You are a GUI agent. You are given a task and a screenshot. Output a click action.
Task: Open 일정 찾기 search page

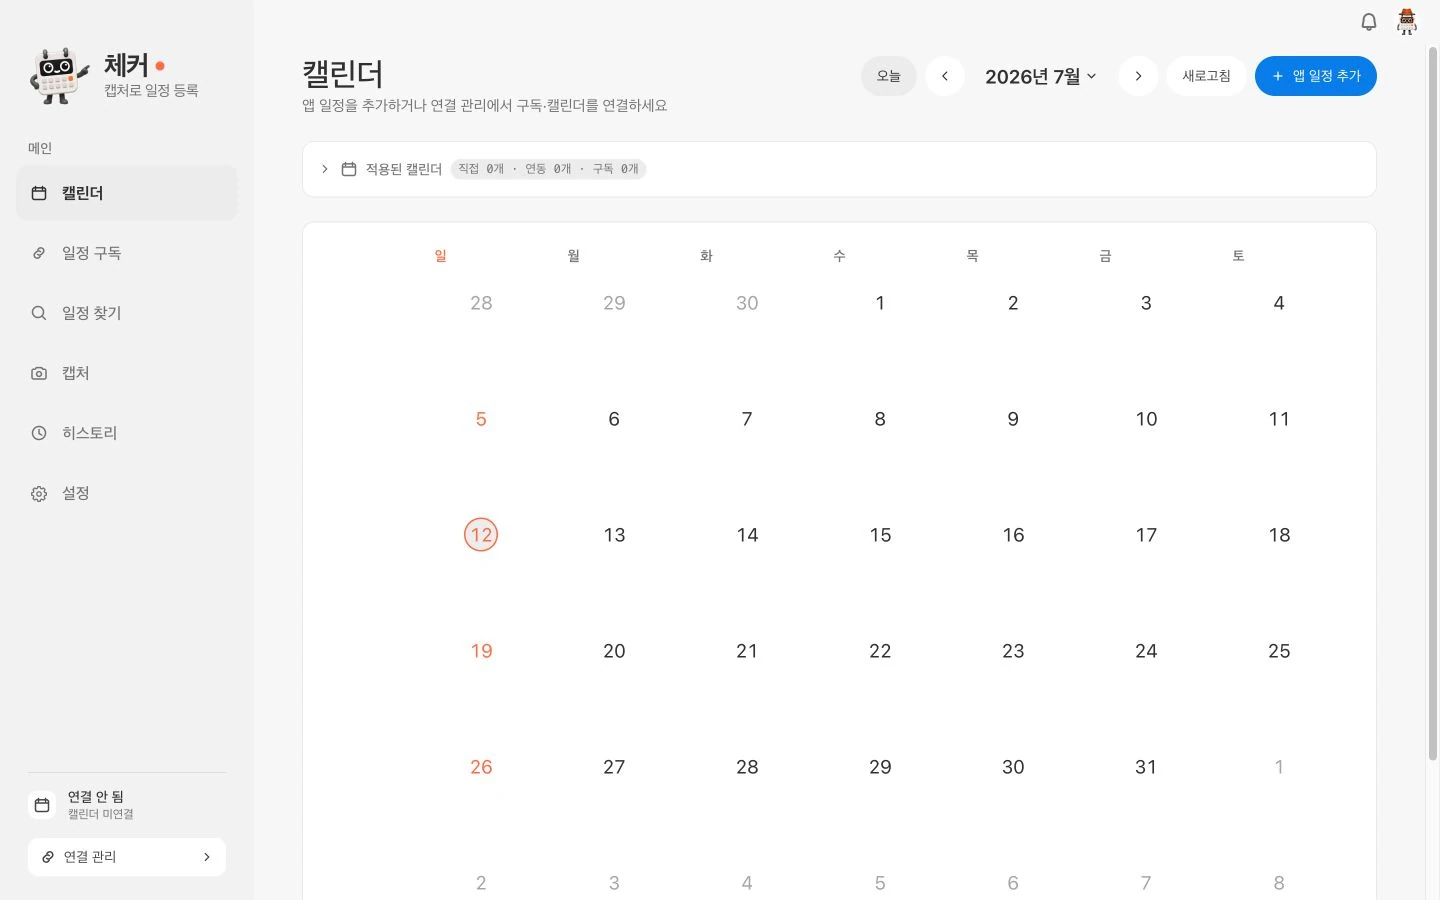coord(127,313)
